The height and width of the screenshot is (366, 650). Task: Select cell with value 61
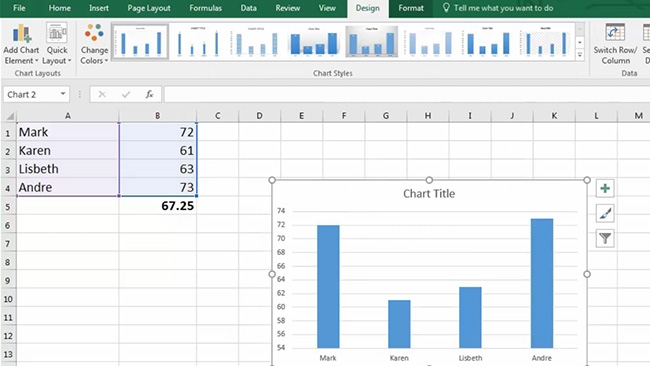pos(158,150)
